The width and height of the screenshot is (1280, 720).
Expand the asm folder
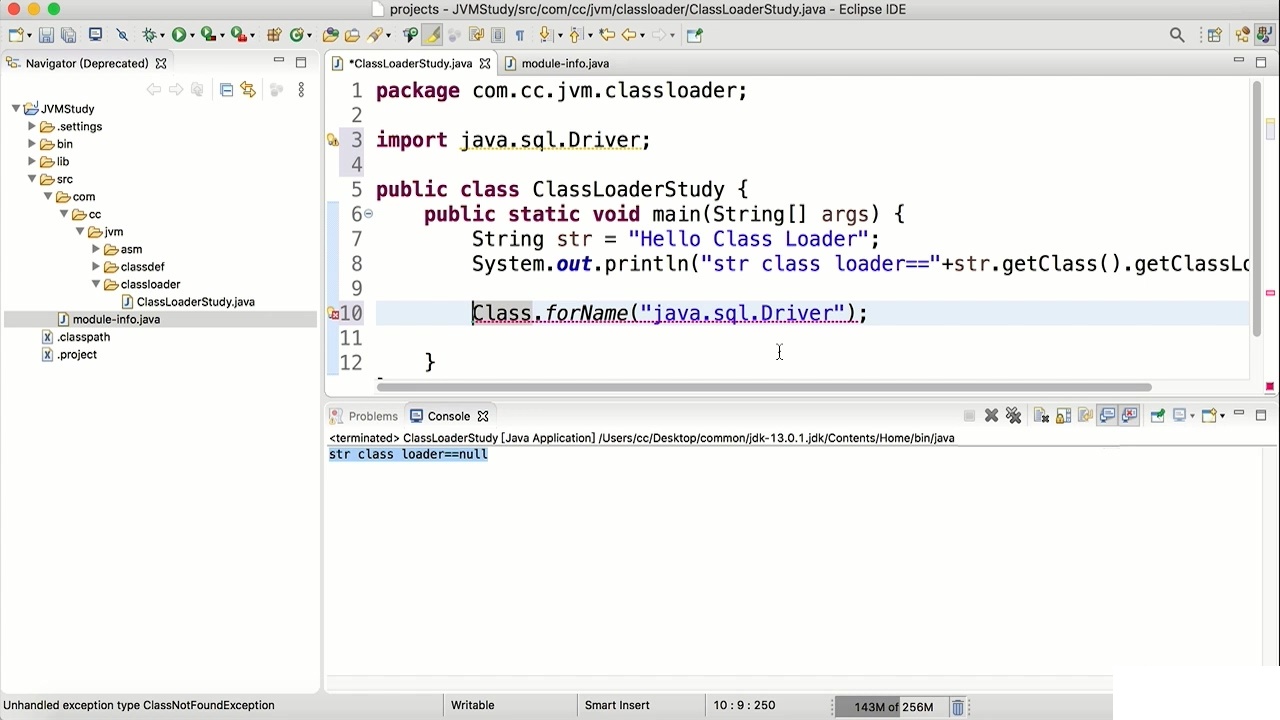[96, 249]
